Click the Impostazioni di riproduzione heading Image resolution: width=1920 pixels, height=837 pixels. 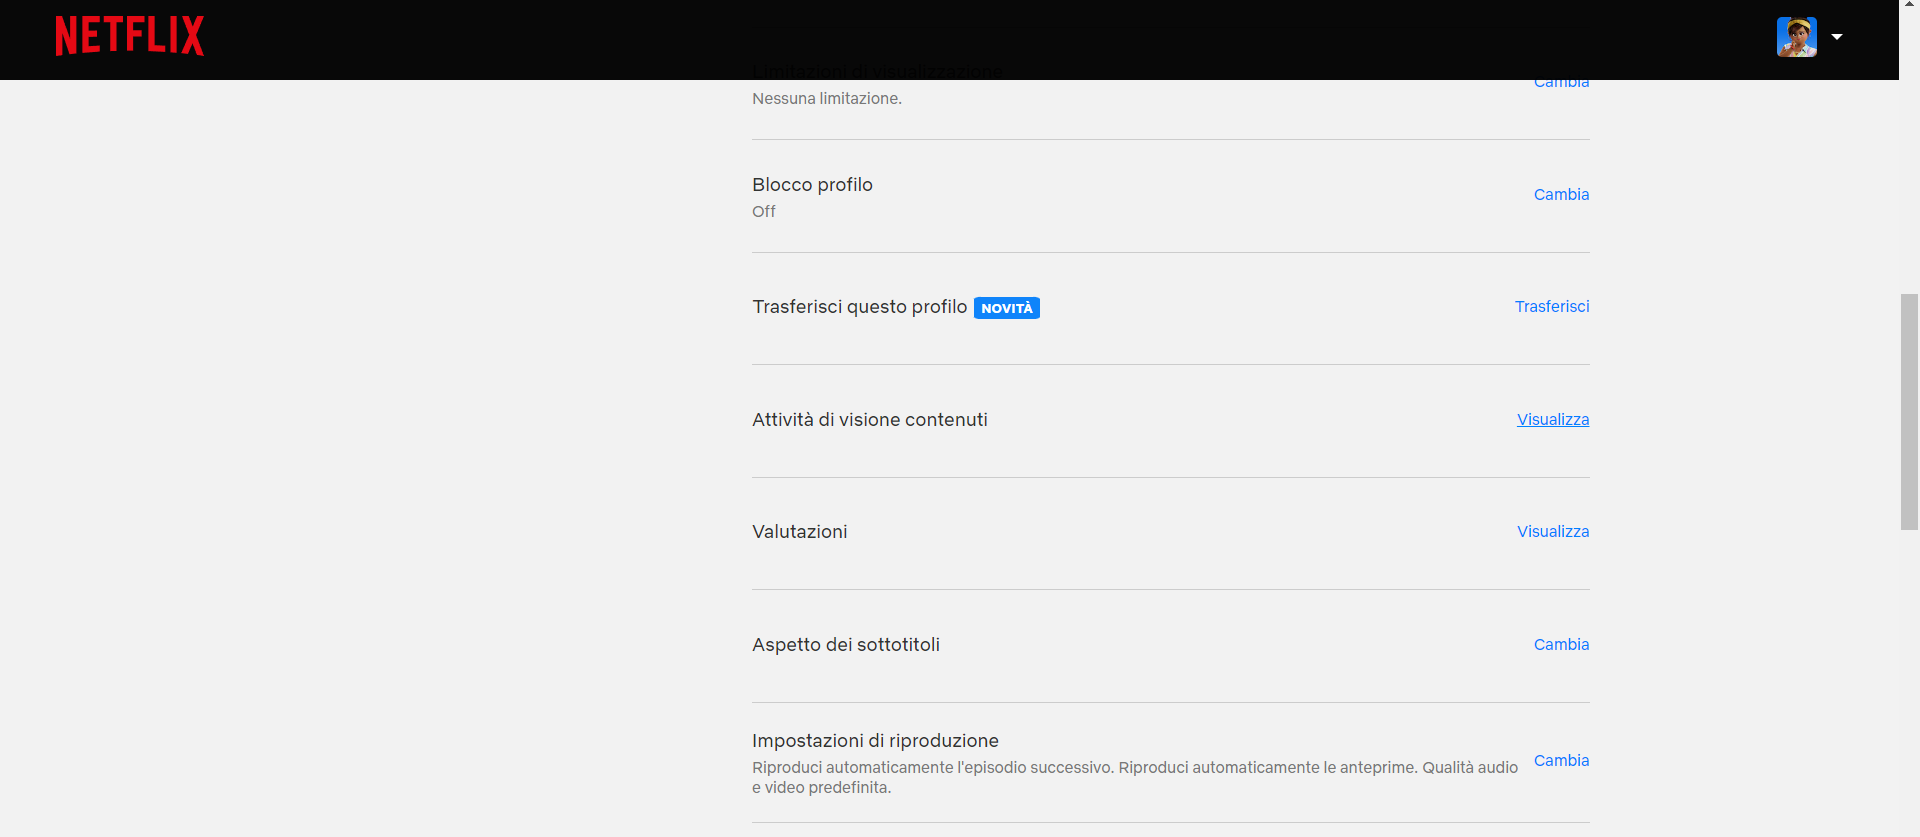[x=875, y=740]
